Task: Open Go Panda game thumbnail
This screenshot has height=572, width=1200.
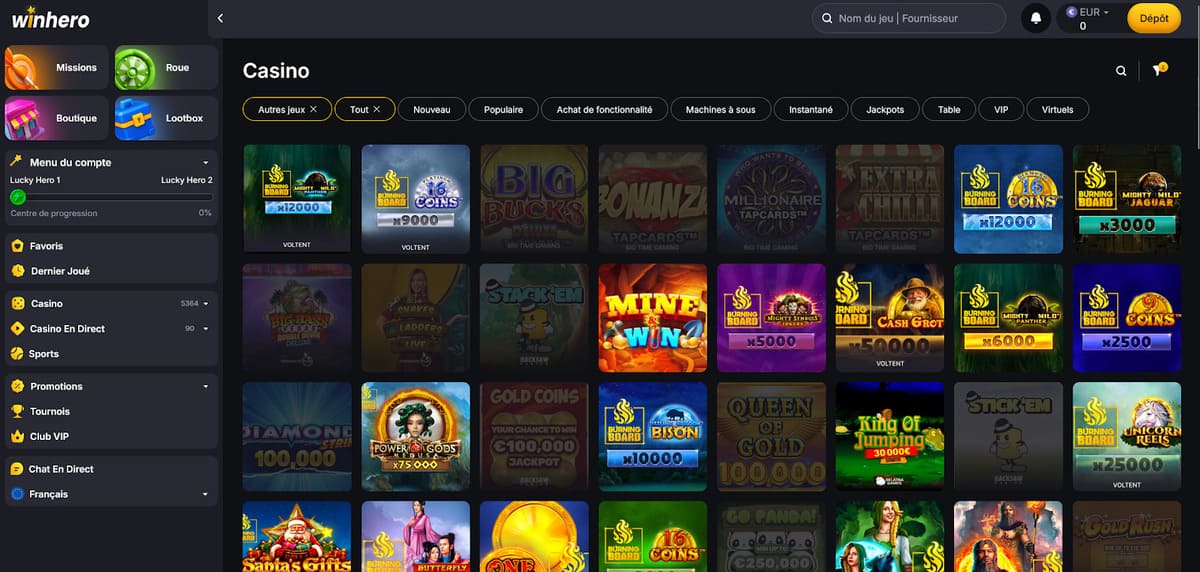Action: 771,536
